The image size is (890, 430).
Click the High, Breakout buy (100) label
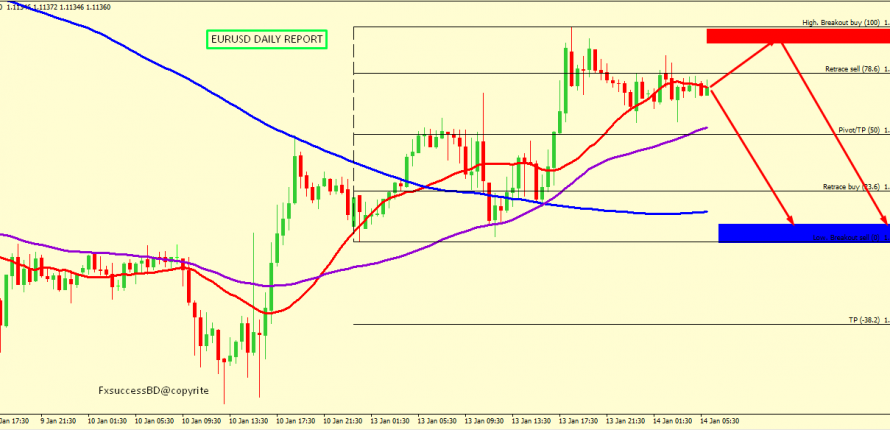(x=840, y=22)
